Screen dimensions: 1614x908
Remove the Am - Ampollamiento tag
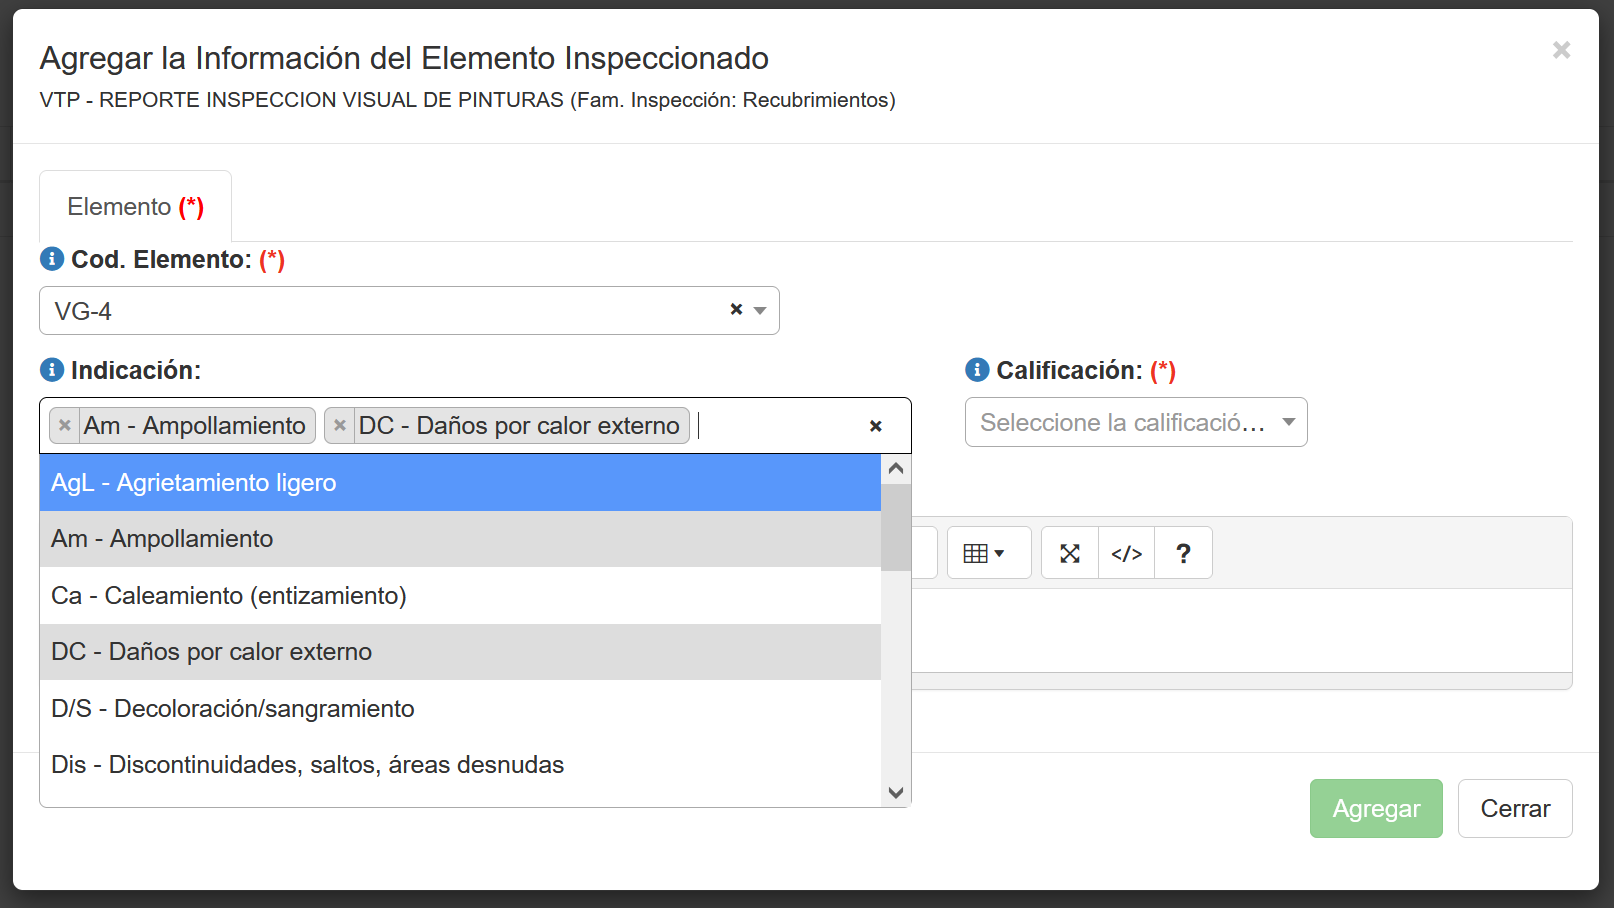click(x=65, y=426)
